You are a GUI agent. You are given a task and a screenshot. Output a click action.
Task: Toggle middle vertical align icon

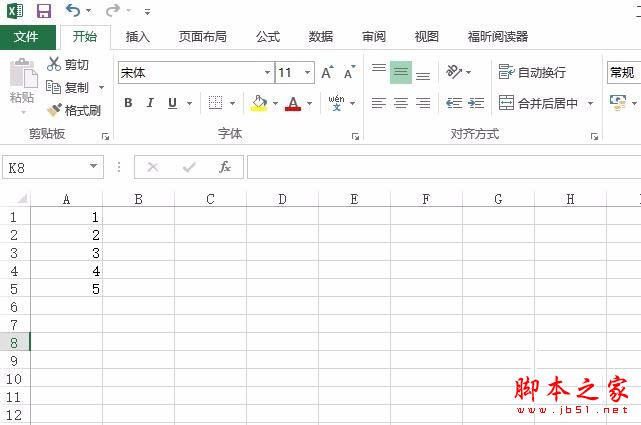coord(401,72)
